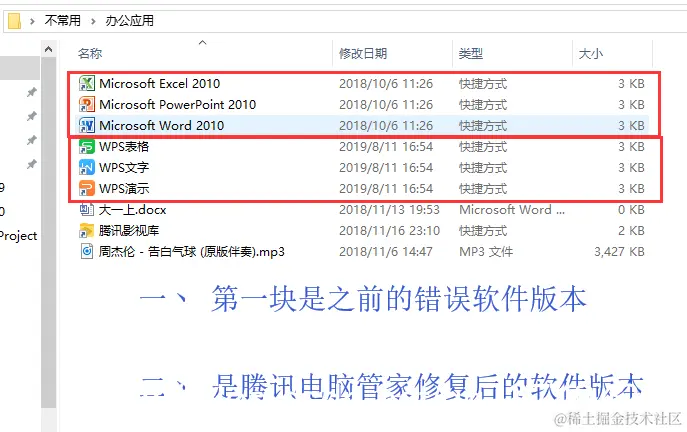Go to 不常用 in the breadcrumb path
This screenshot has height=432, width=687.
coord(63,21)
